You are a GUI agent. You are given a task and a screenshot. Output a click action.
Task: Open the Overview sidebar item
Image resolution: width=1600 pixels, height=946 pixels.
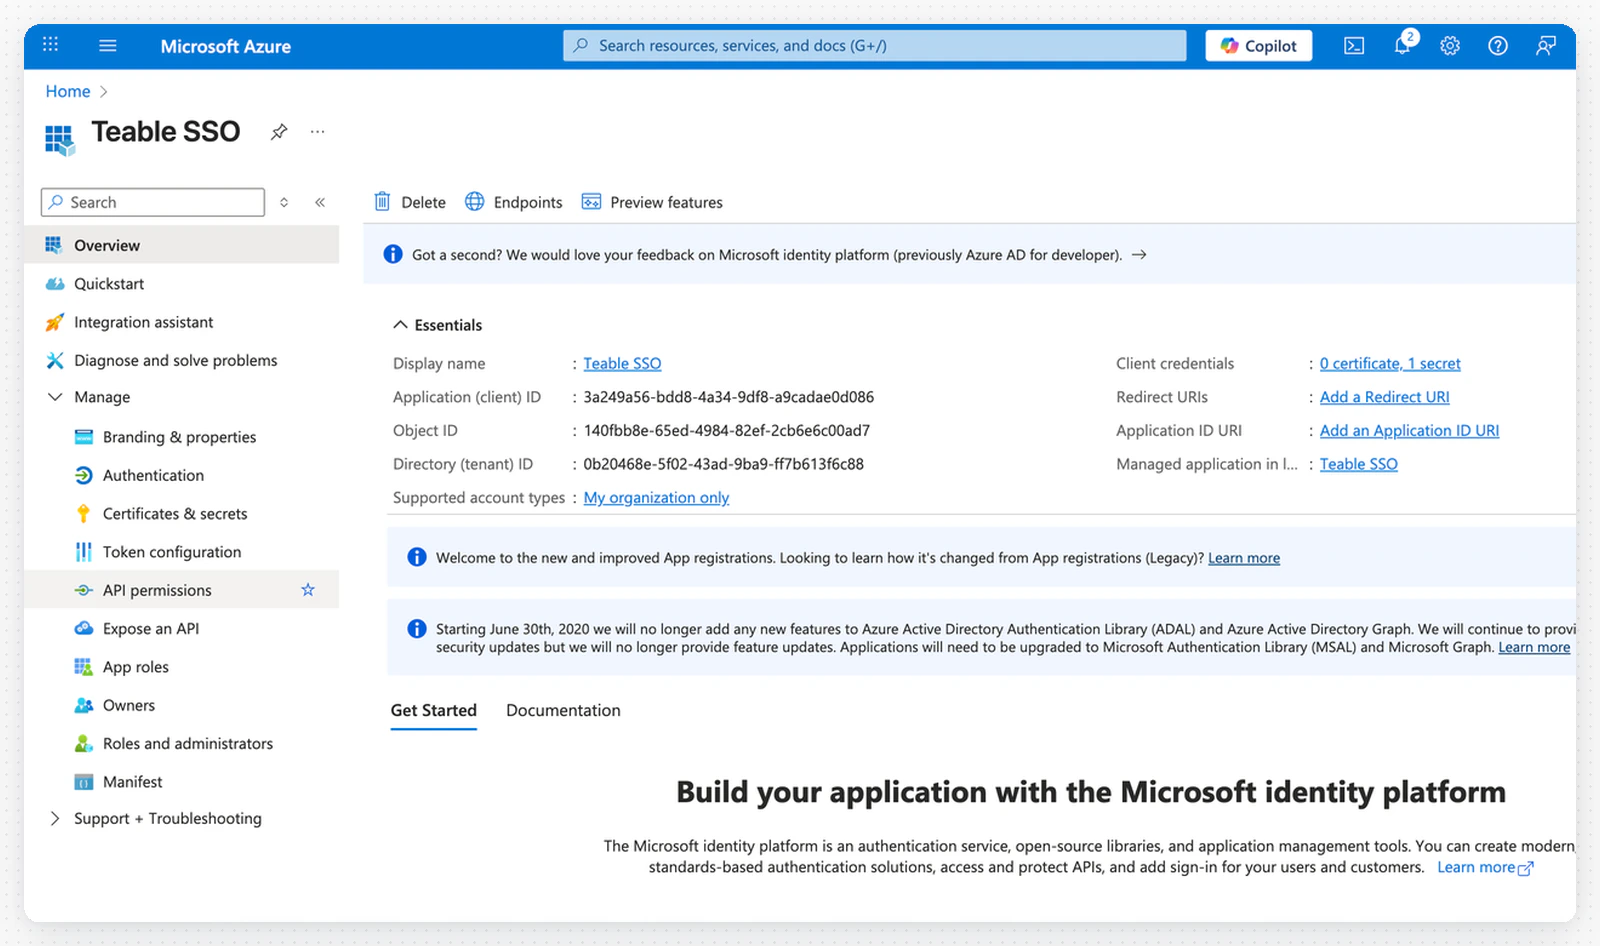coord(182,245)
